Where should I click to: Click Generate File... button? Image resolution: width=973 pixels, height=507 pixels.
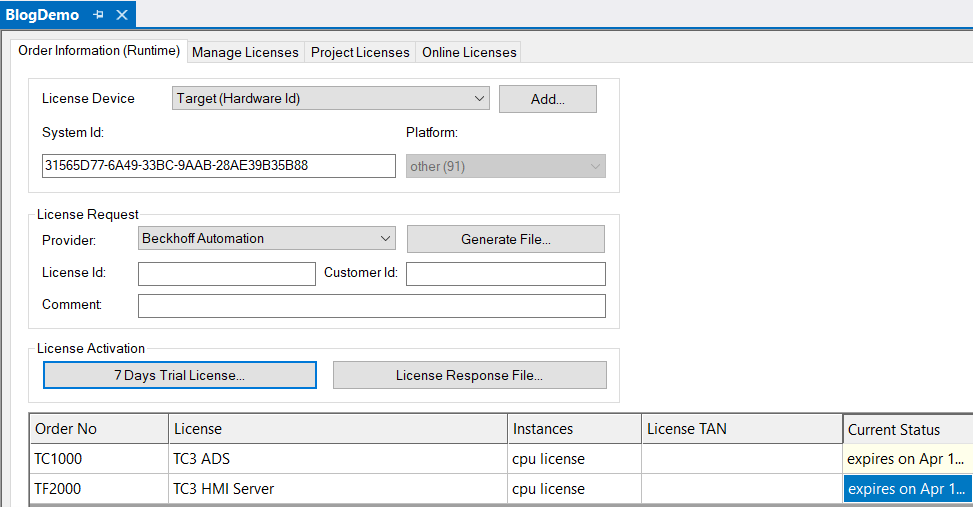pyautogui.click(x=506, y=239)
